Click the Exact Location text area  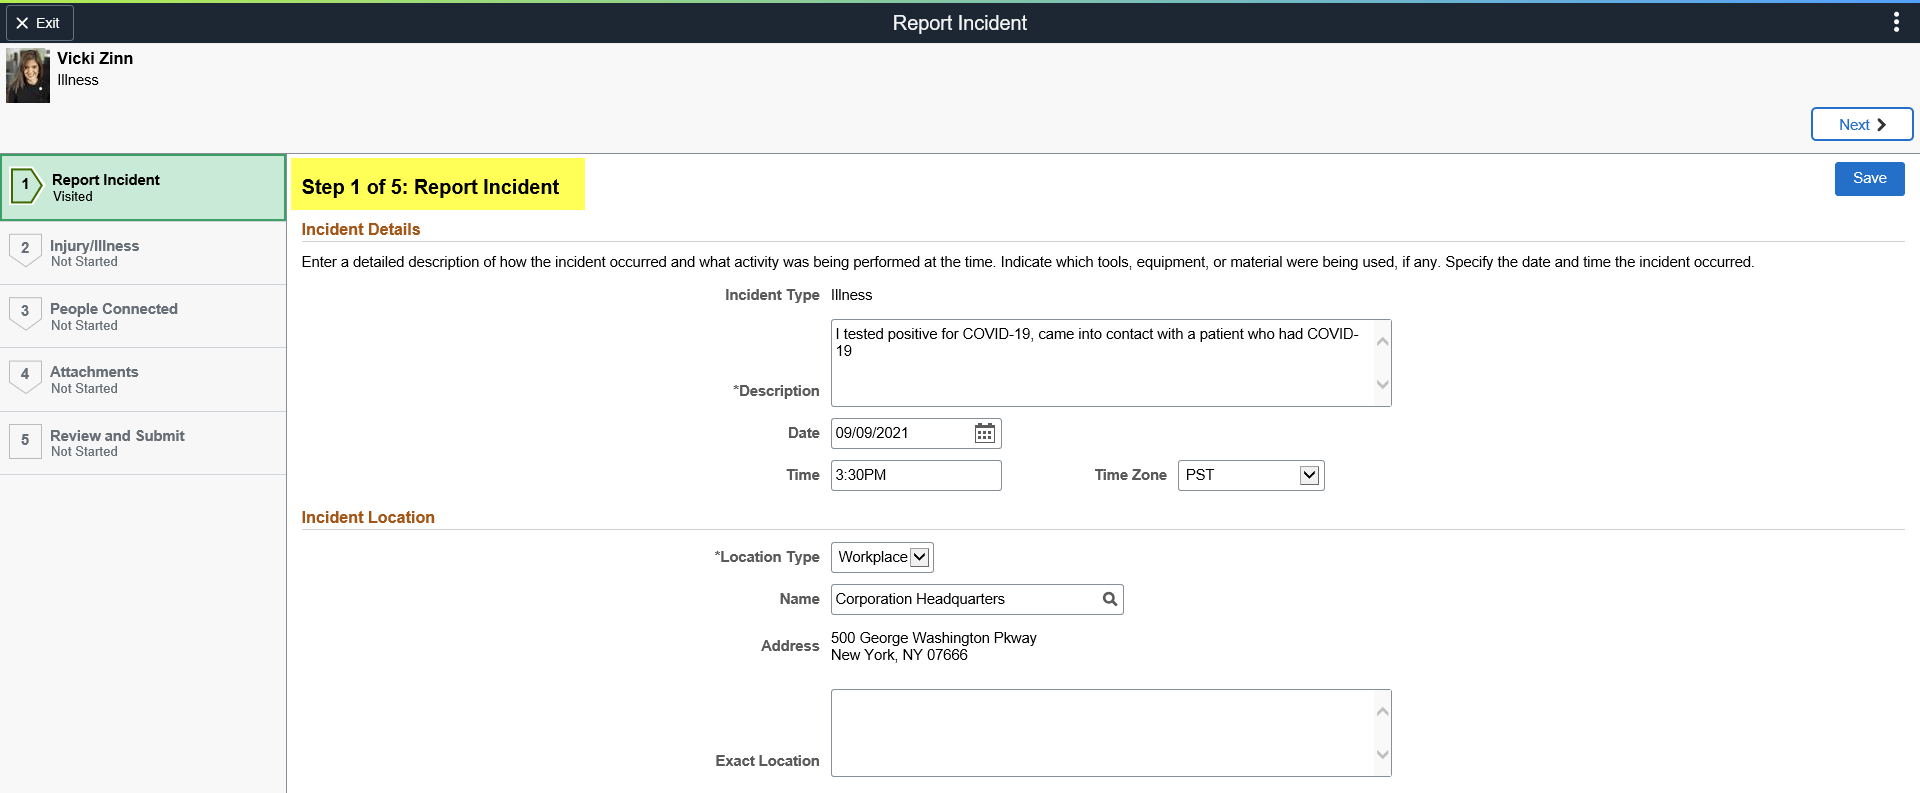(1100, 732)
